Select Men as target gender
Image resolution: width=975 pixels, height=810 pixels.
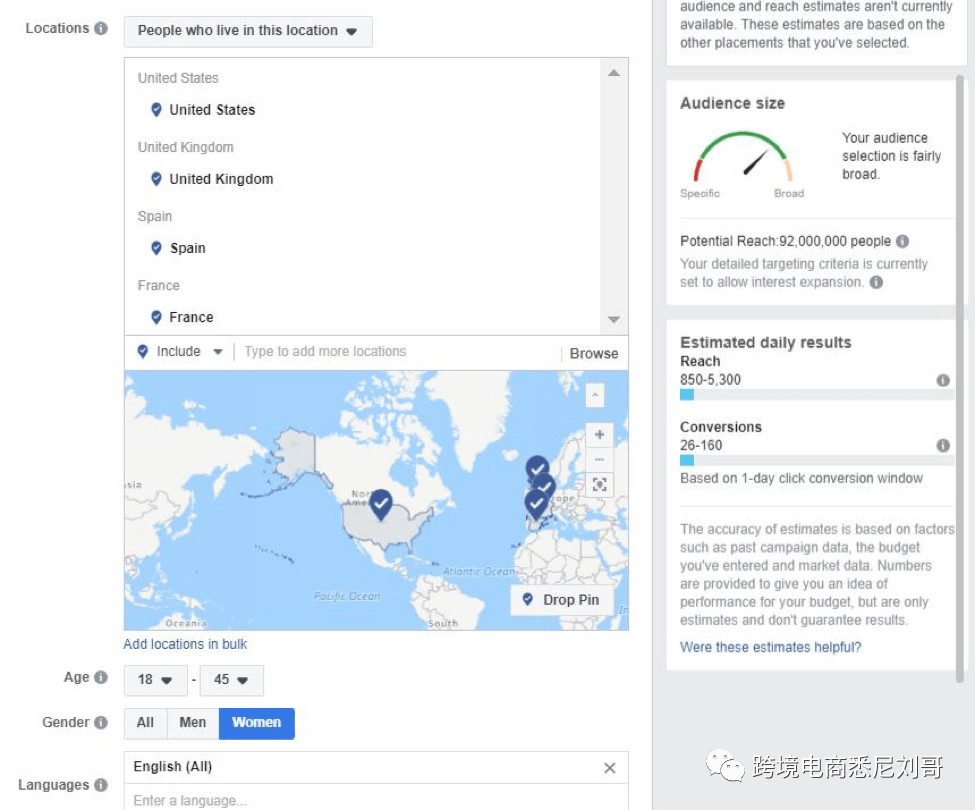pos(192,722)
